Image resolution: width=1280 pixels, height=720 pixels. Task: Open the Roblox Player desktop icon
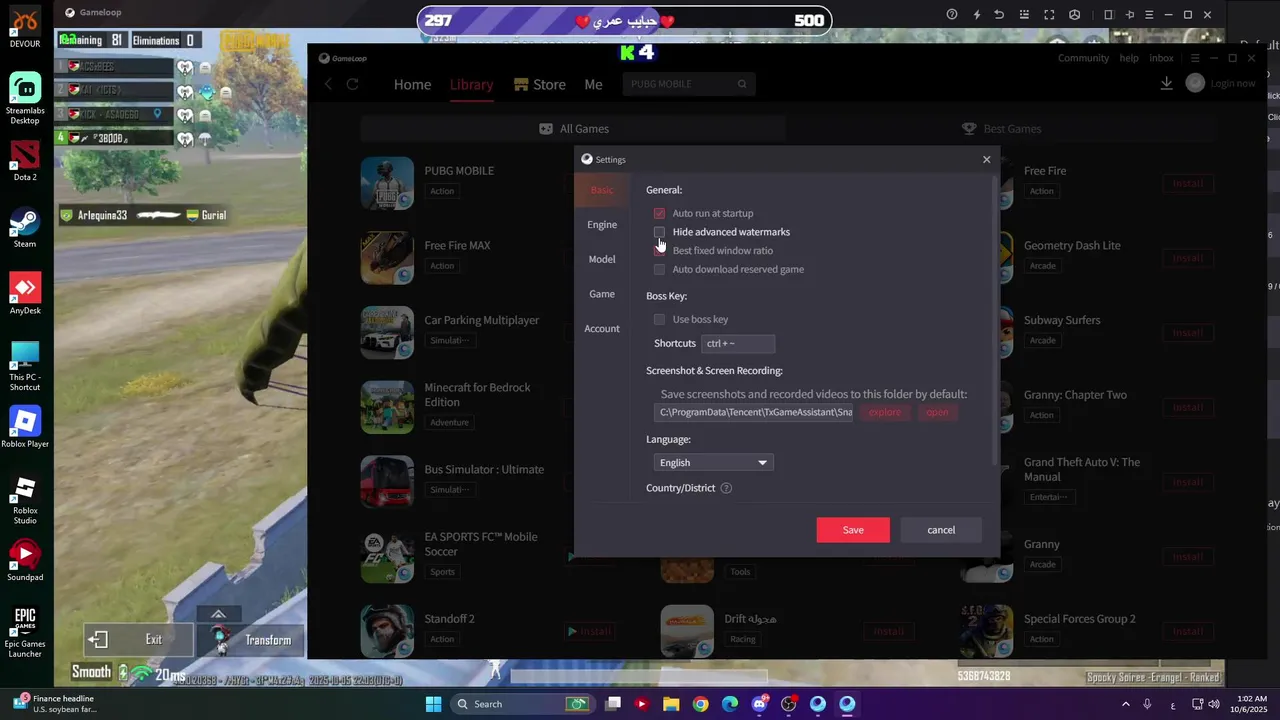tap(25, 428)
